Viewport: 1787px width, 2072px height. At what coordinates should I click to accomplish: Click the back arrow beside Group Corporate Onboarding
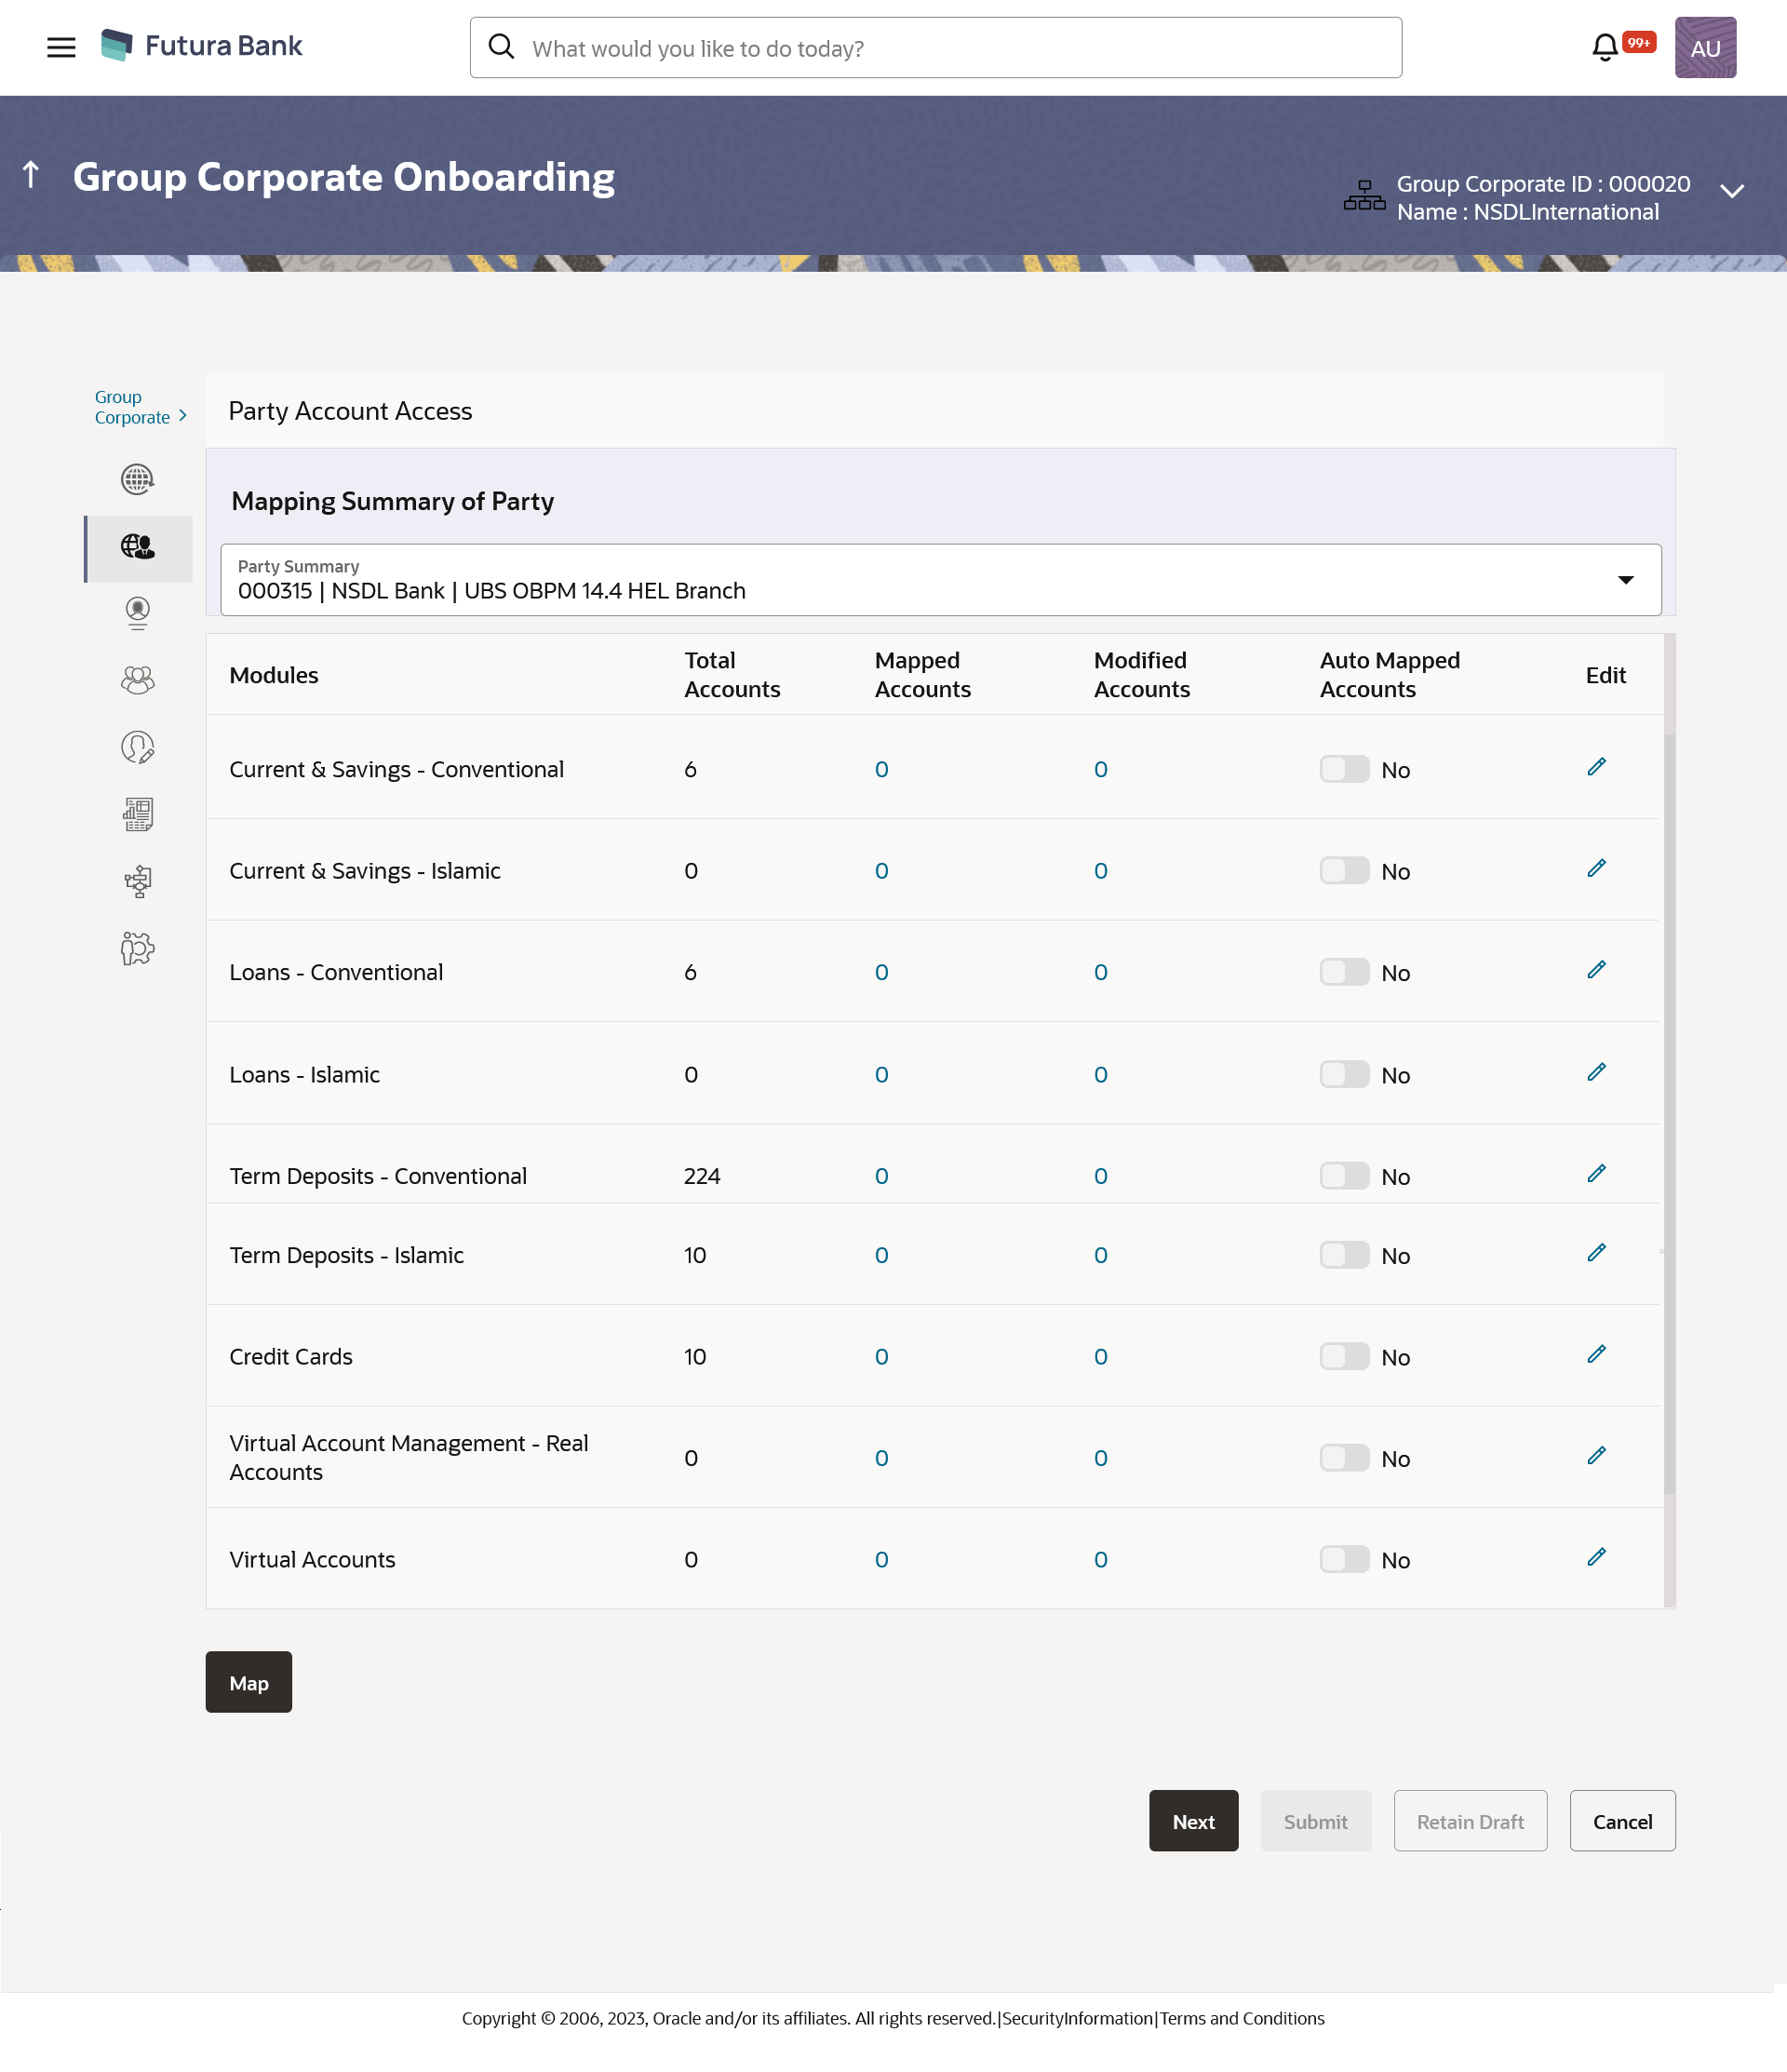pyautogui.click(x=31, y=175)
